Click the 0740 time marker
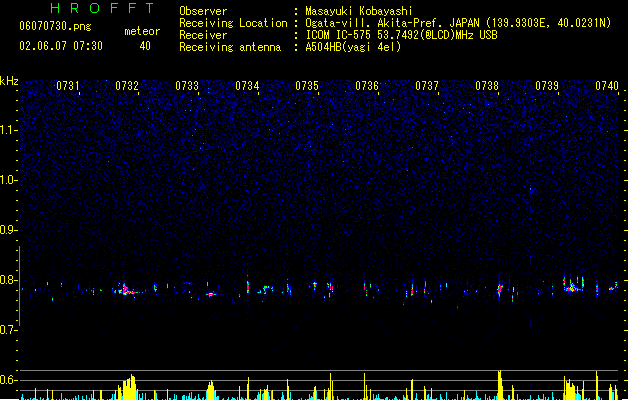Image resolution: width=629 pixels, height=400 pixels. (x=607, y=86)
